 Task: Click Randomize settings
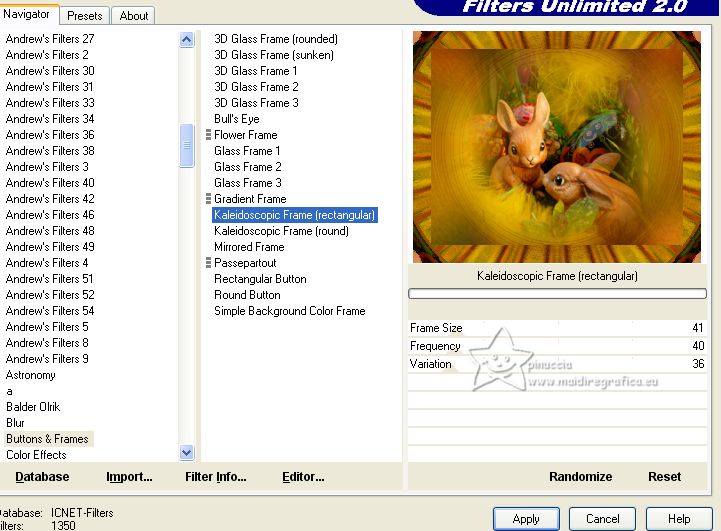point(580,477)
